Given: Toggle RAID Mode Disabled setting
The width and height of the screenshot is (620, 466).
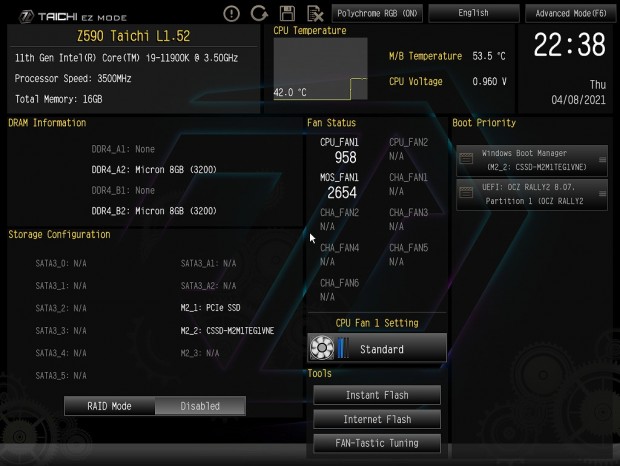Looking at the screenshot, I should 200,406.
